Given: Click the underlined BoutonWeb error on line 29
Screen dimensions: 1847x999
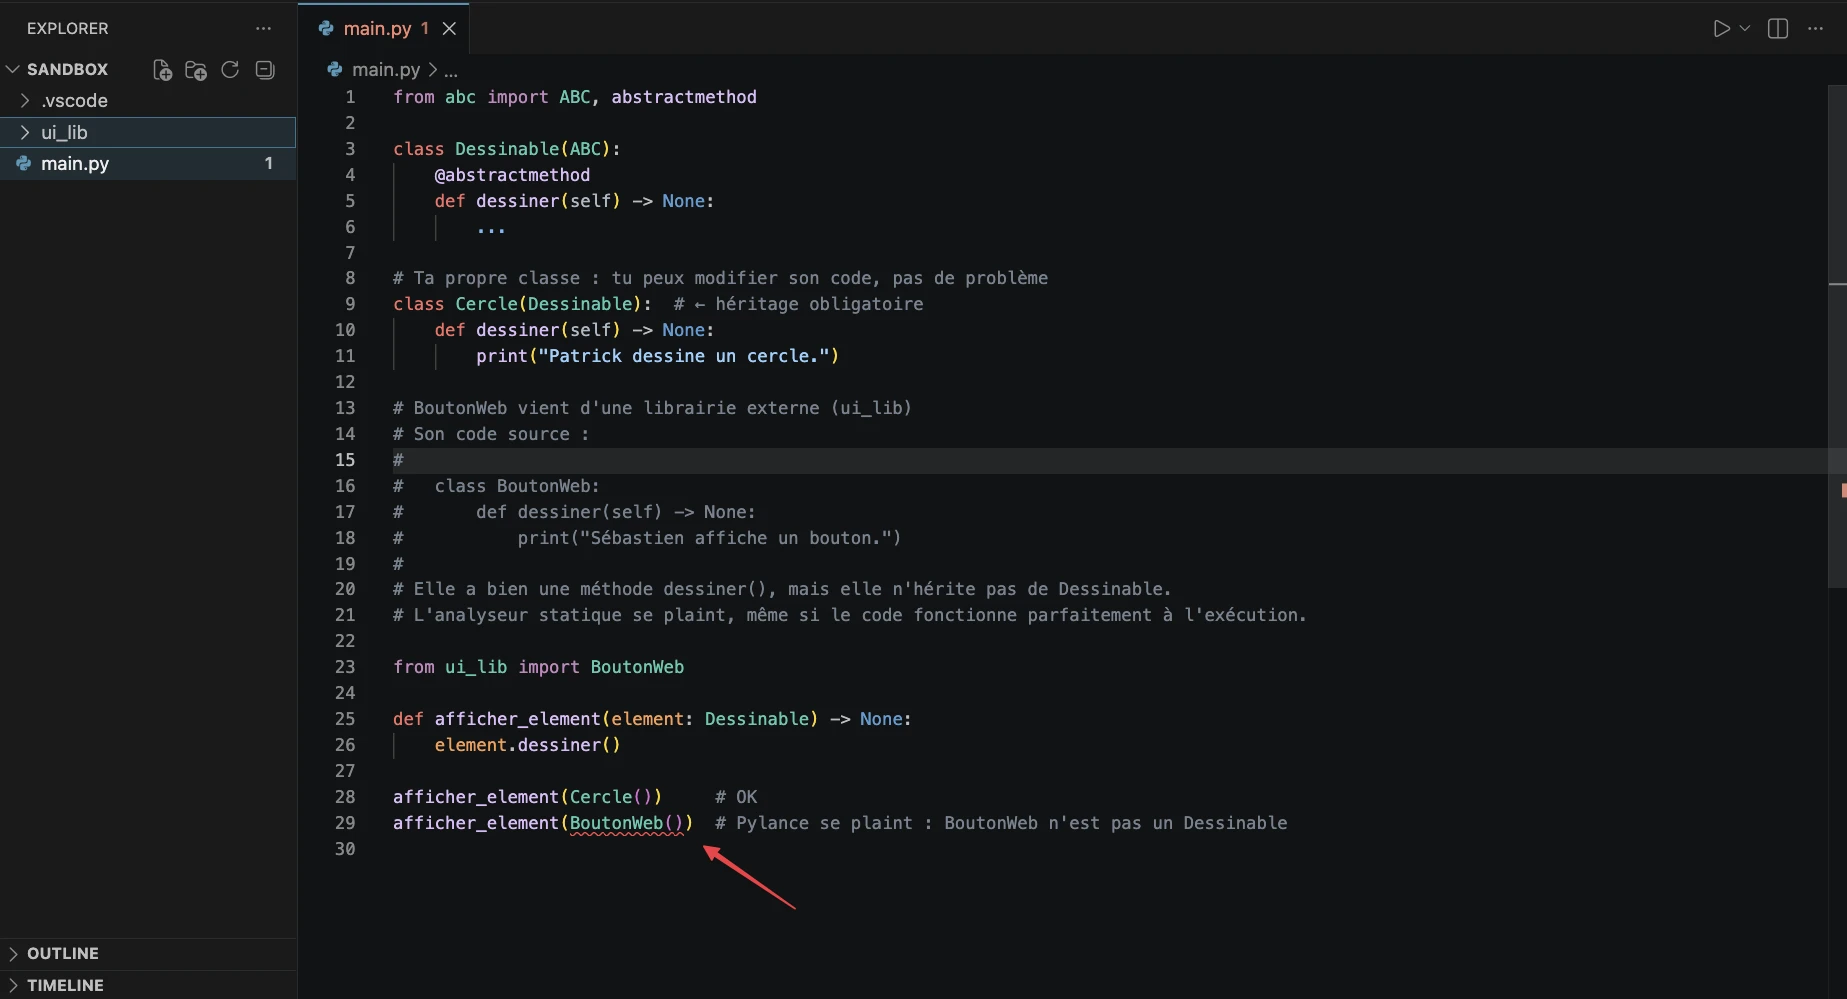Looking at the screenshot, I should pos(616,823).
